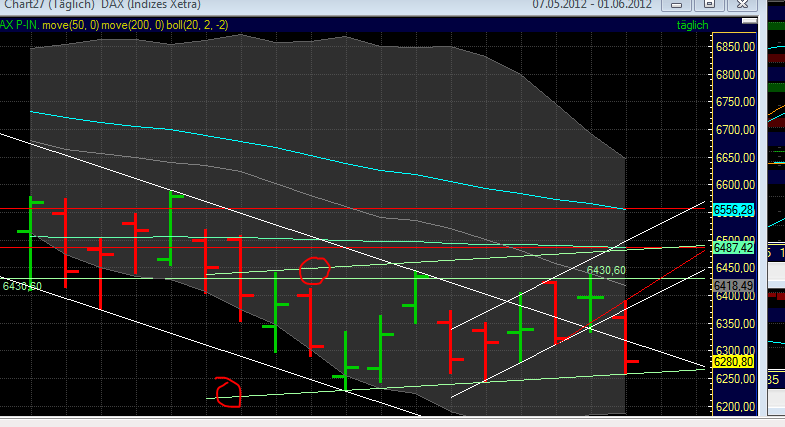Click the 6200,00 price axis label

(735, 406)
